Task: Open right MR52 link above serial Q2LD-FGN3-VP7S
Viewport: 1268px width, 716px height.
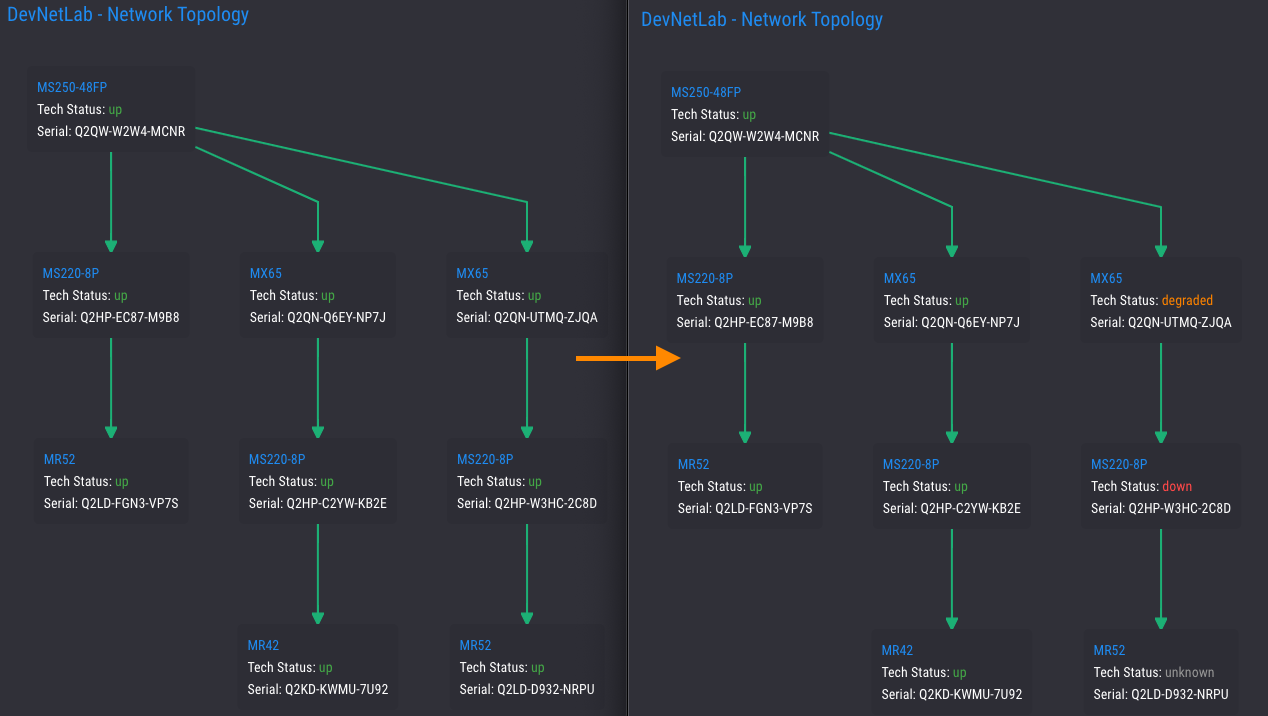Action: tap(693, 464)
